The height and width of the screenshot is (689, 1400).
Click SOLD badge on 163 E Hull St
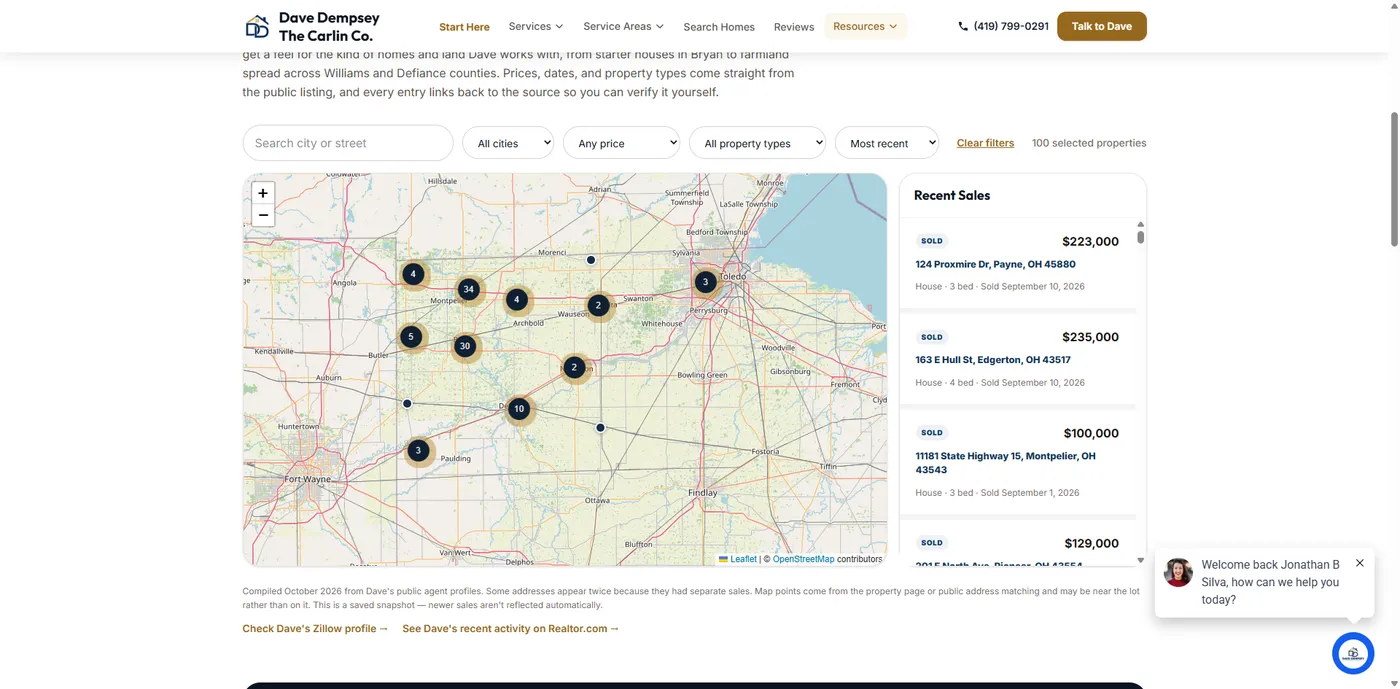(932, 337)
